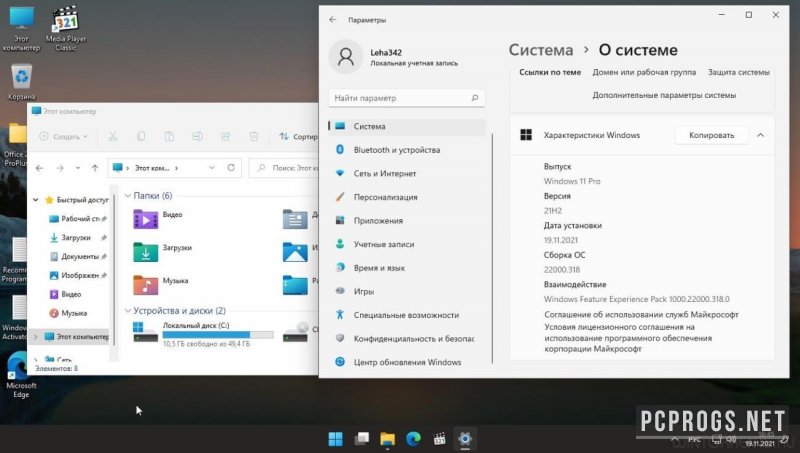Open 'Соглашение об использовании служб Майкрософт'
This screenshot has height=453, width=800.
pos(641,315)
